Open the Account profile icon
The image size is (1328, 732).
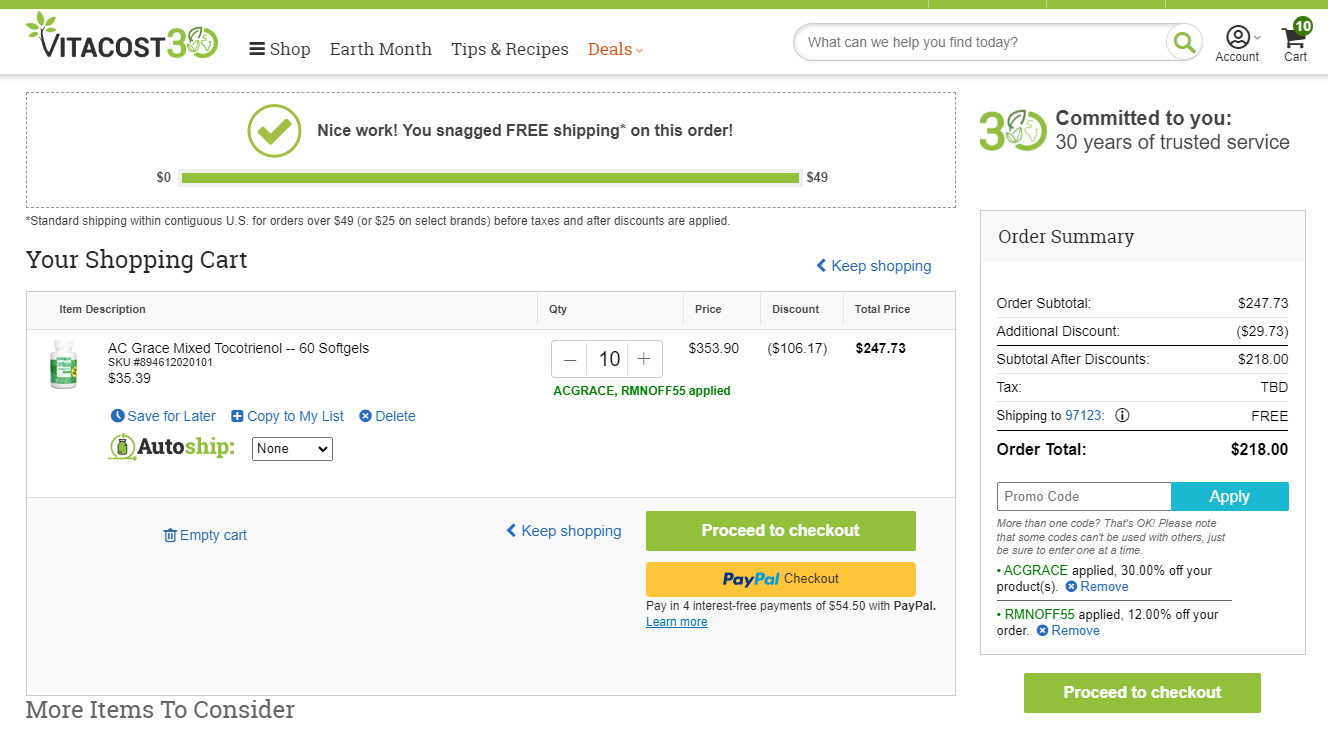coord(1238,37)
